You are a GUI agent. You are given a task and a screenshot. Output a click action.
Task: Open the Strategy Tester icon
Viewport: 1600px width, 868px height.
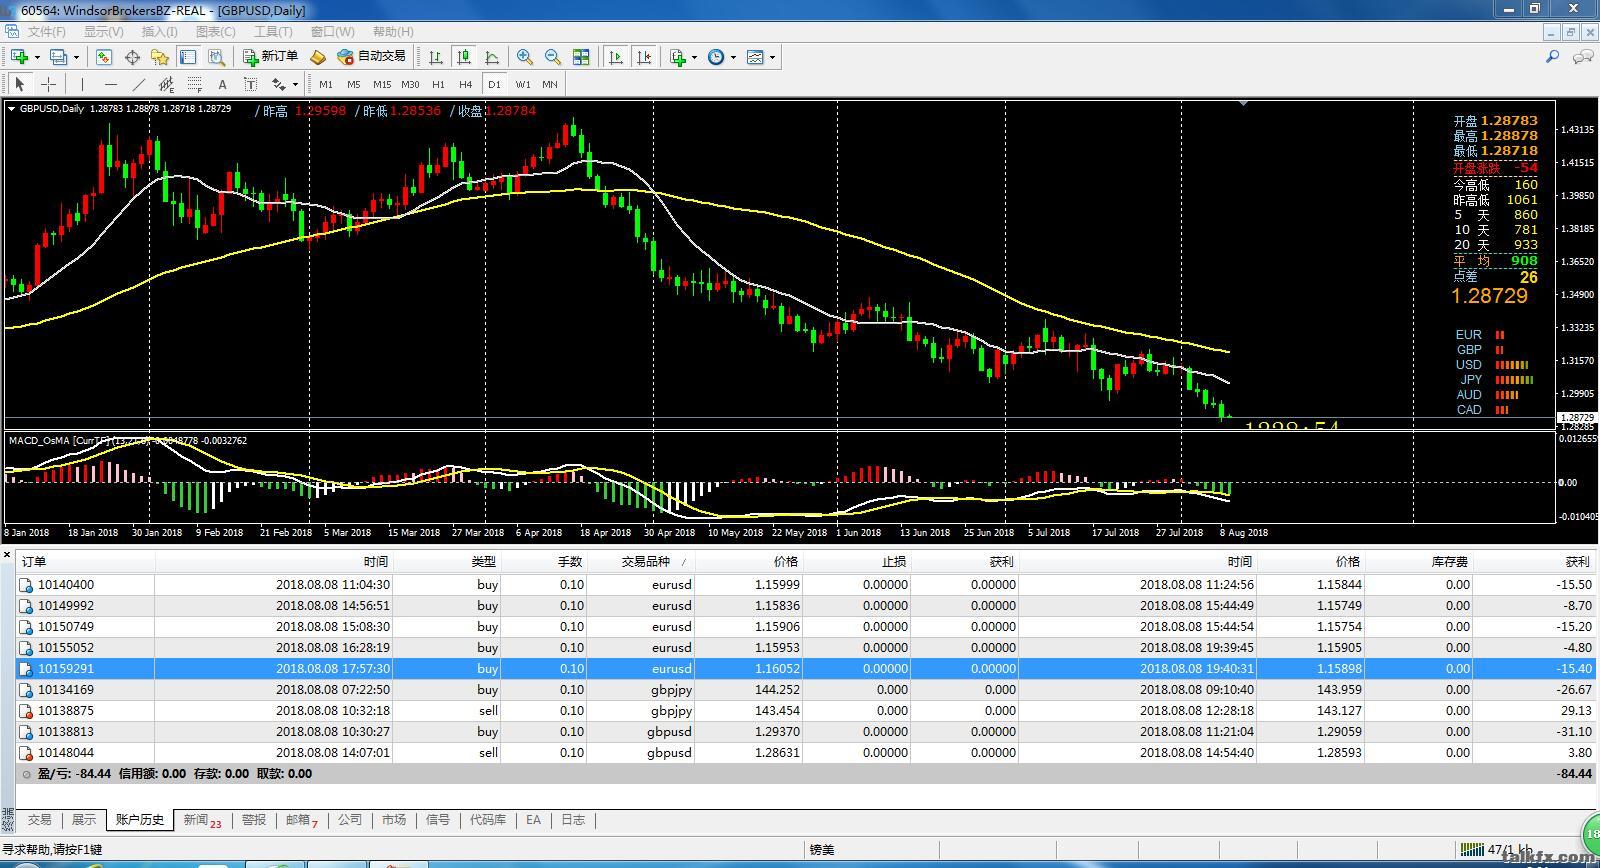pos(216,57)
